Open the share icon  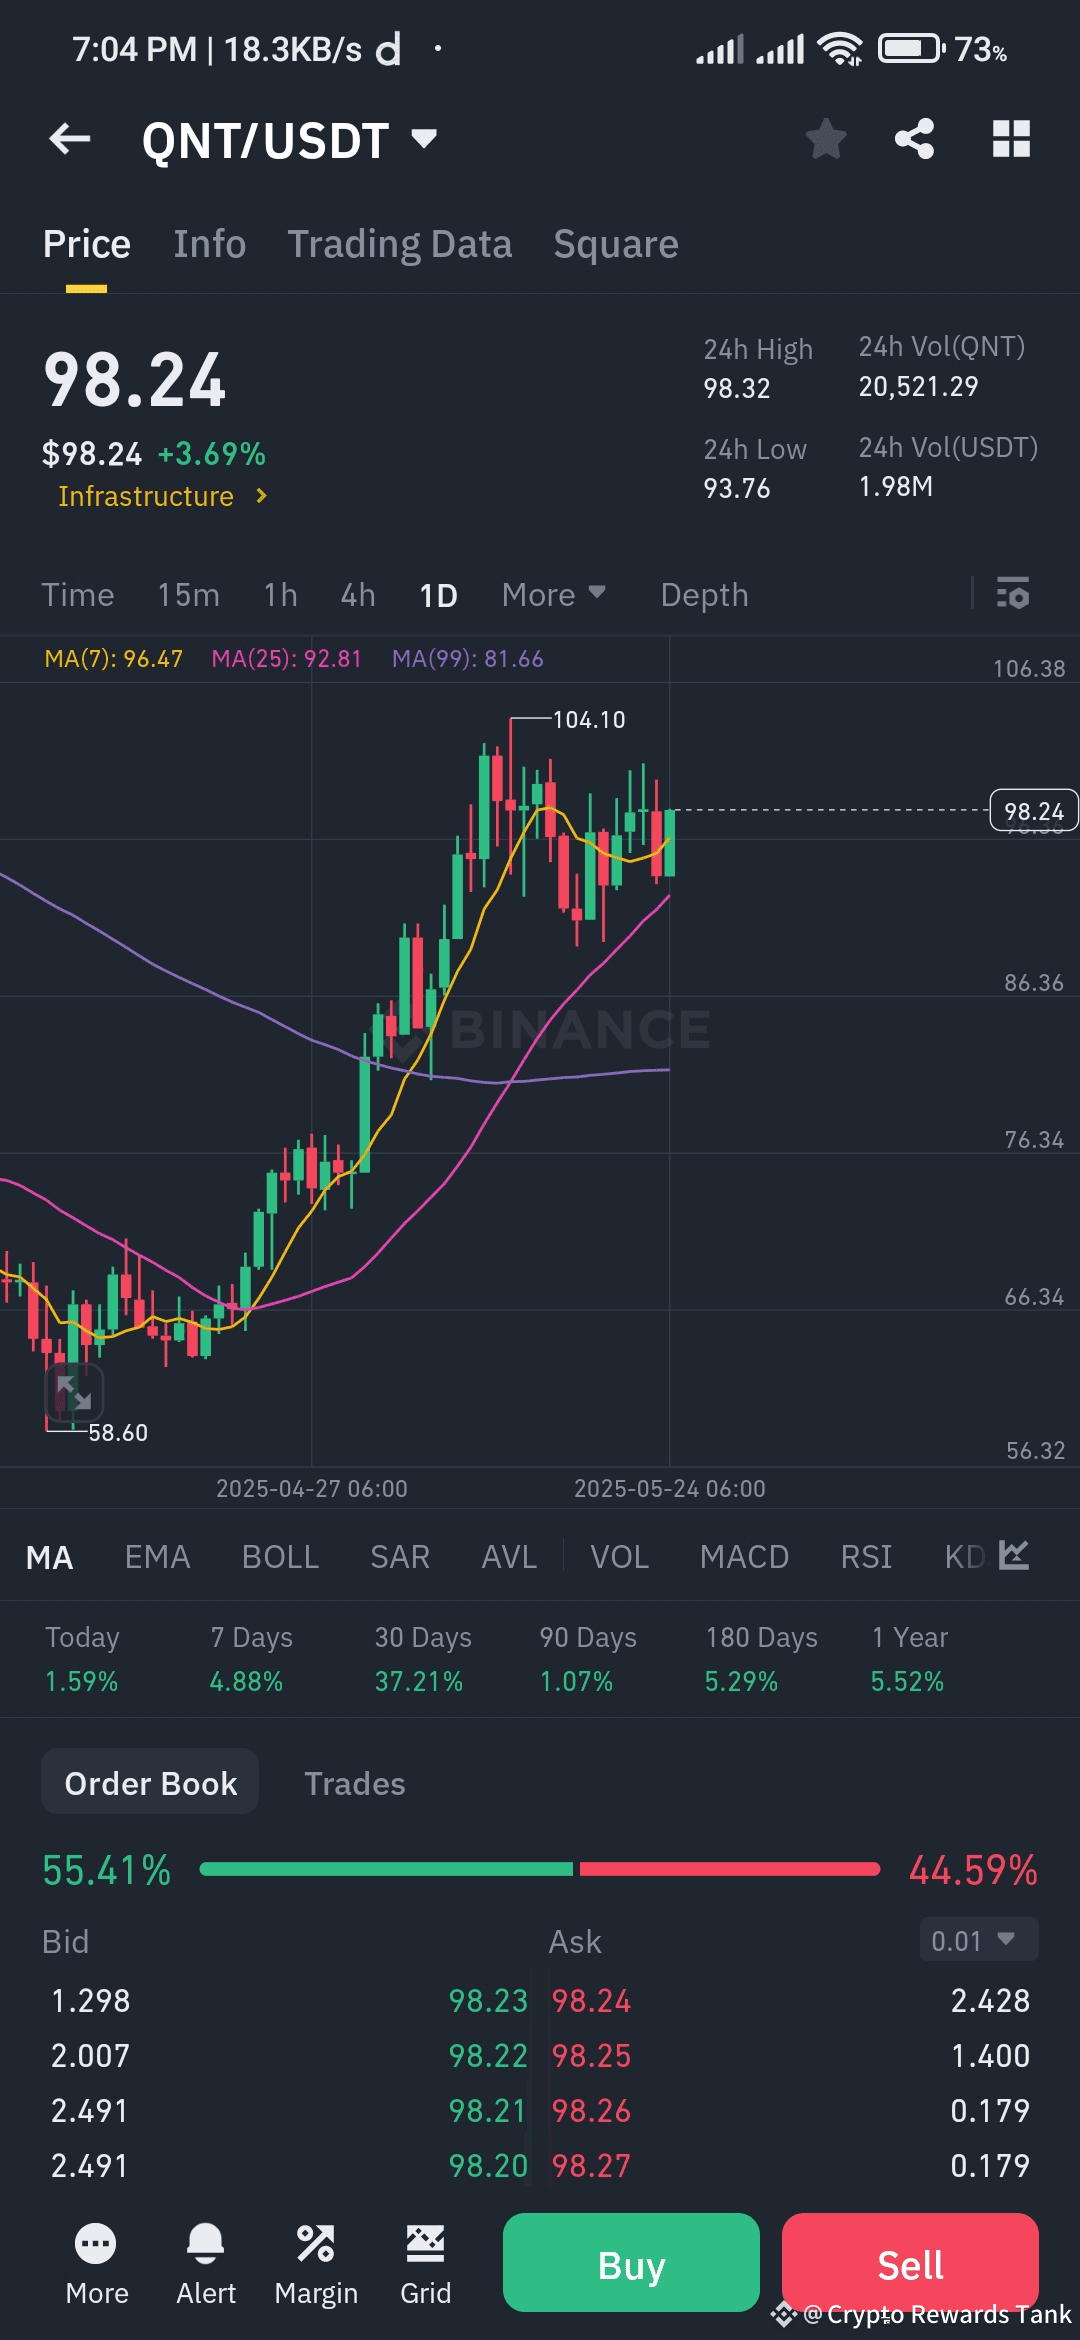click(x=915, y=139)
